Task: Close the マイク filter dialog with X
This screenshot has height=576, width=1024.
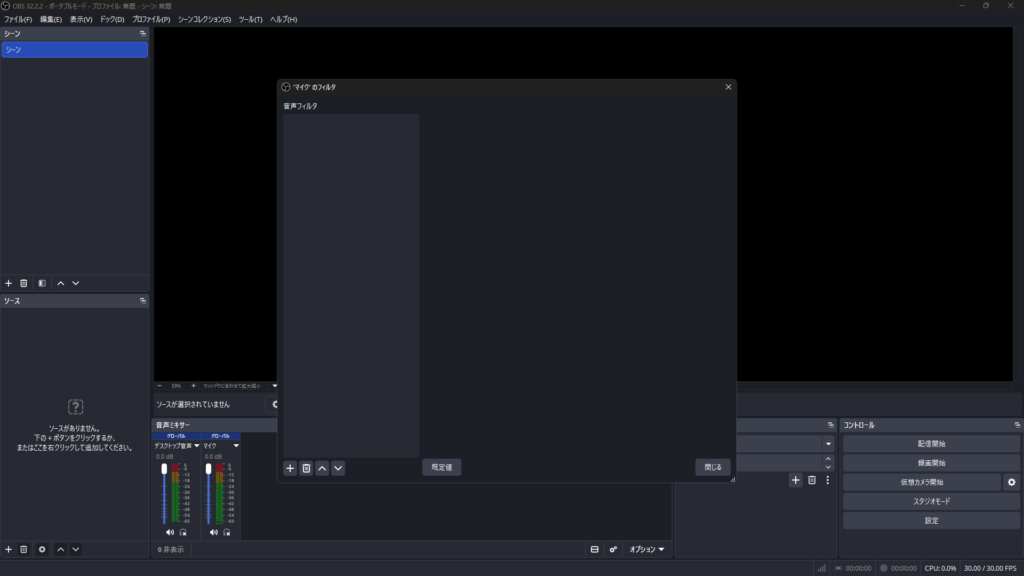Action: point(728,87)
